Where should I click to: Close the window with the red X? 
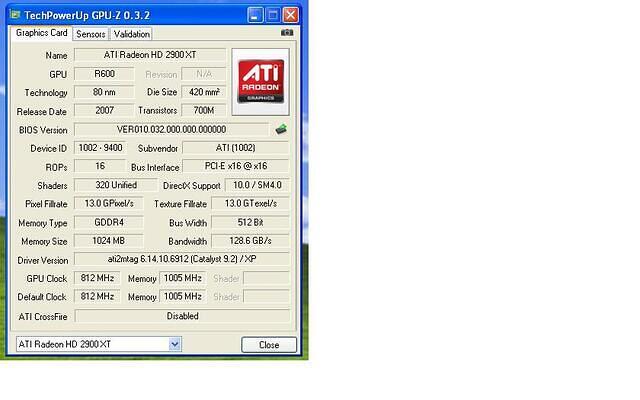pyautogui.click(x=291, y=16)
